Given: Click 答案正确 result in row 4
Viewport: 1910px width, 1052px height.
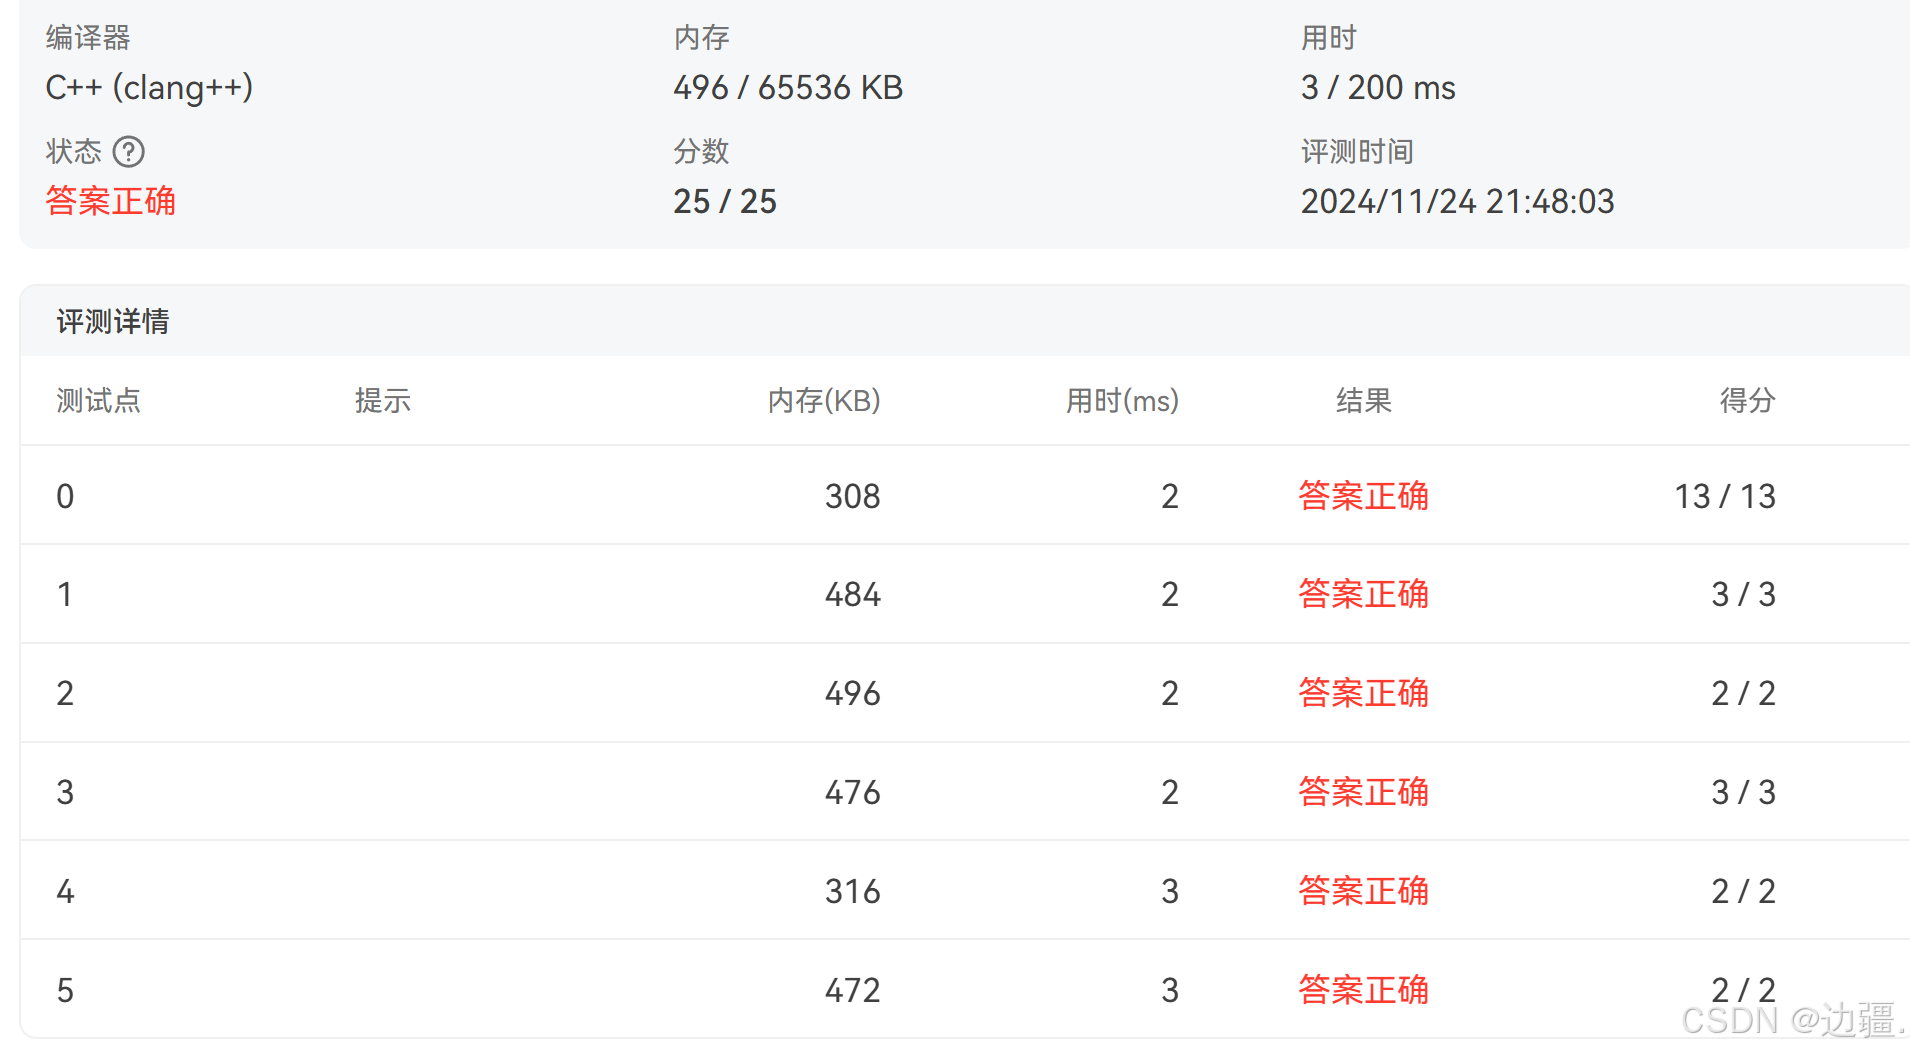Looking at the screenshot, I should [x=1364, y=891].
